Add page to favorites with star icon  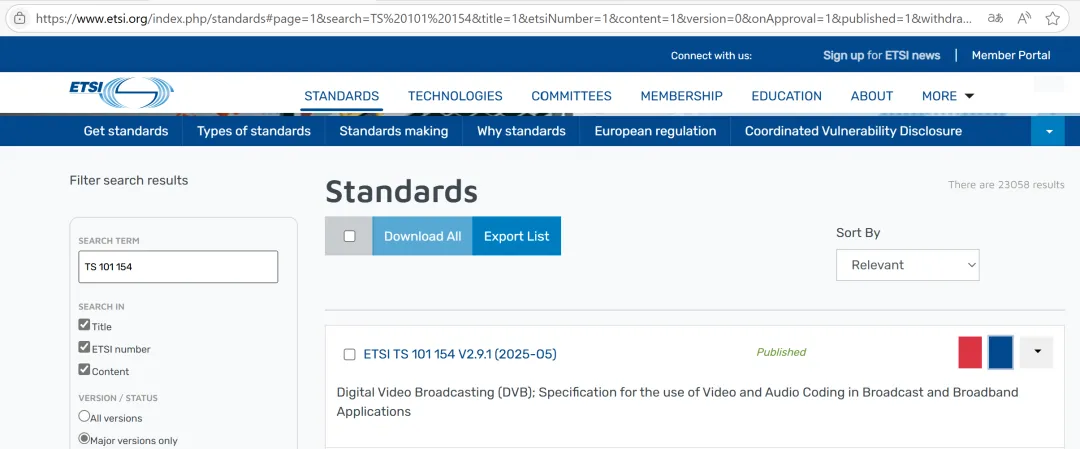pyautogui.click(x=1052, y=18)
